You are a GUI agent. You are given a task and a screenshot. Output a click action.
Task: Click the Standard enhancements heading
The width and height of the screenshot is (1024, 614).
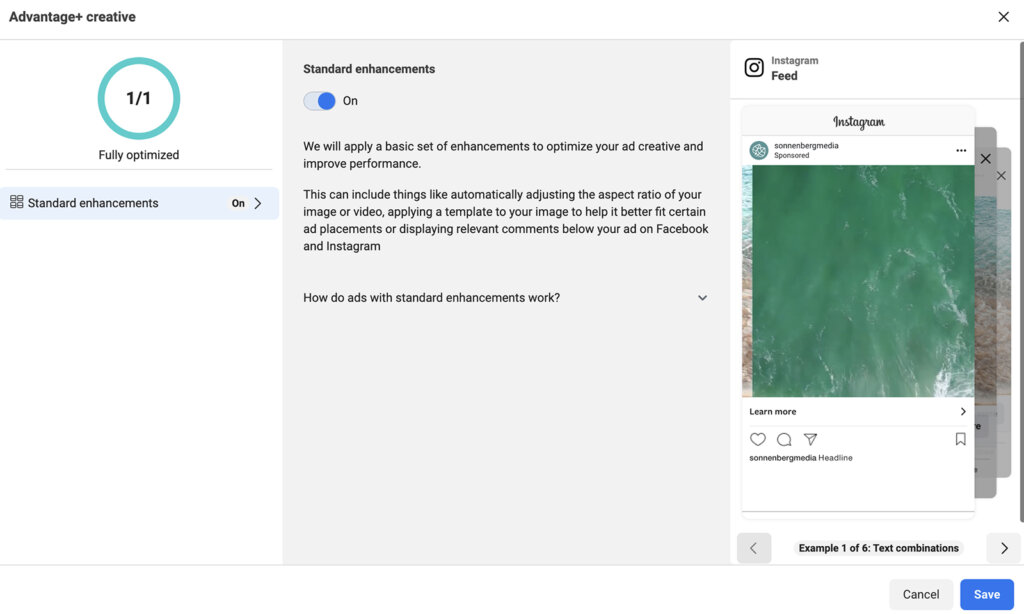[369, 69]
